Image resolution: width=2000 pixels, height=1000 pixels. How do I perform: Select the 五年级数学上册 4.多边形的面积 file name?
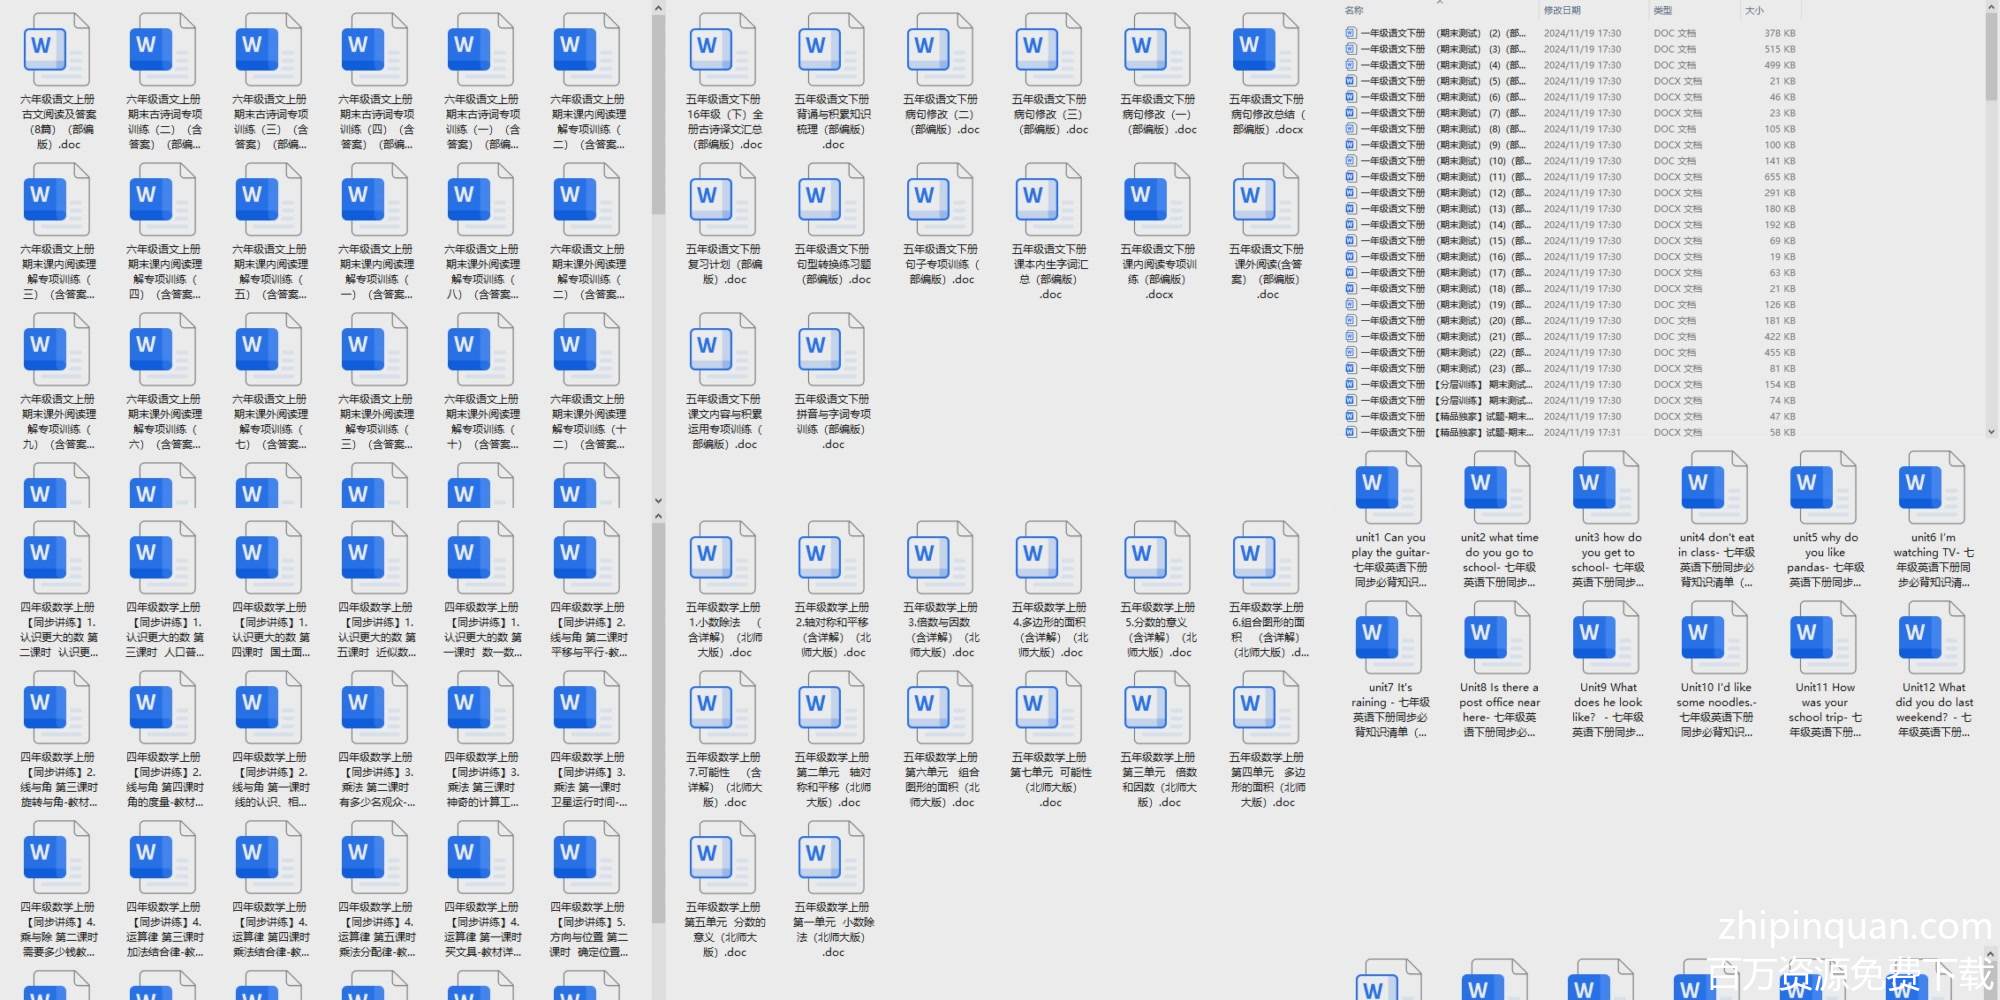point(1050,630)
